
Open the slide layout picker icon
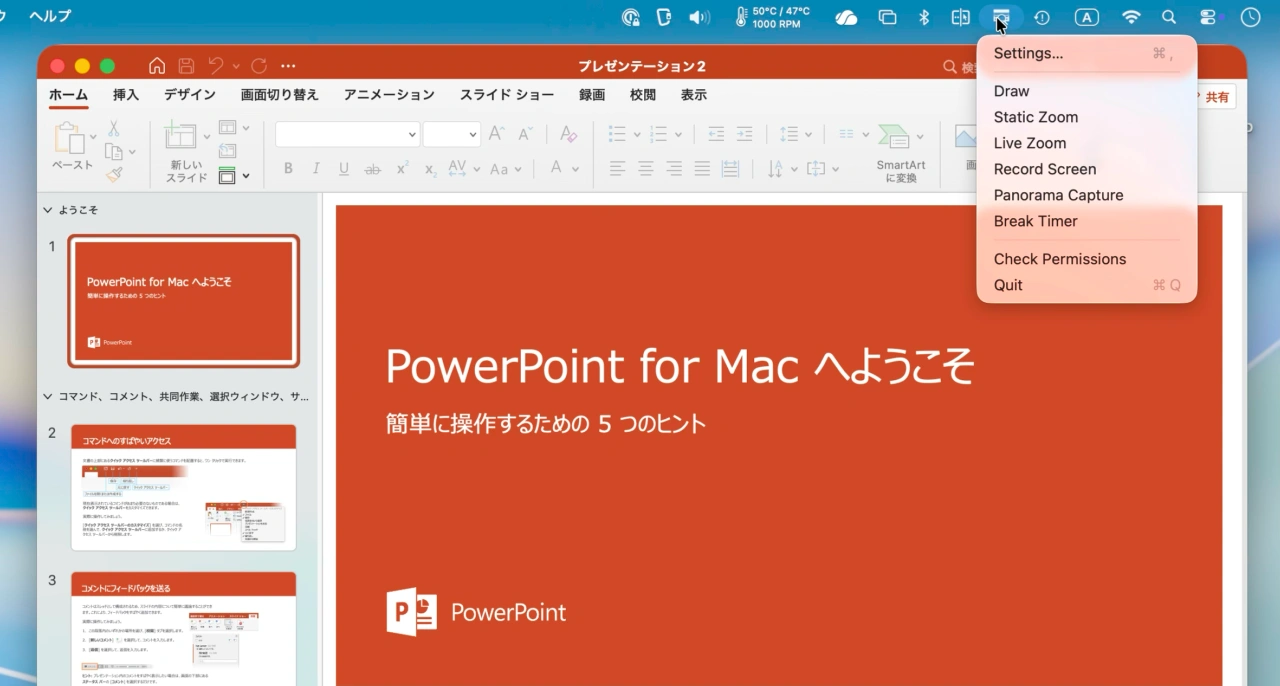pos(227,128)
